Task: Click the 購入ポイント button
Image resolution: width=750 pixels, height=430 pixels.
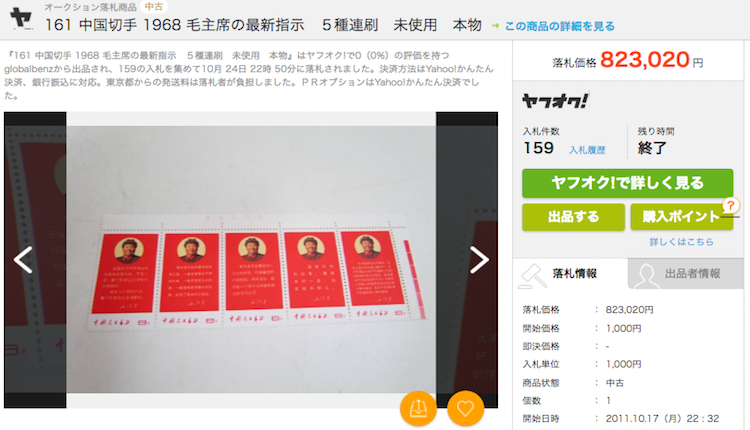Action: [x=682, y=217]
